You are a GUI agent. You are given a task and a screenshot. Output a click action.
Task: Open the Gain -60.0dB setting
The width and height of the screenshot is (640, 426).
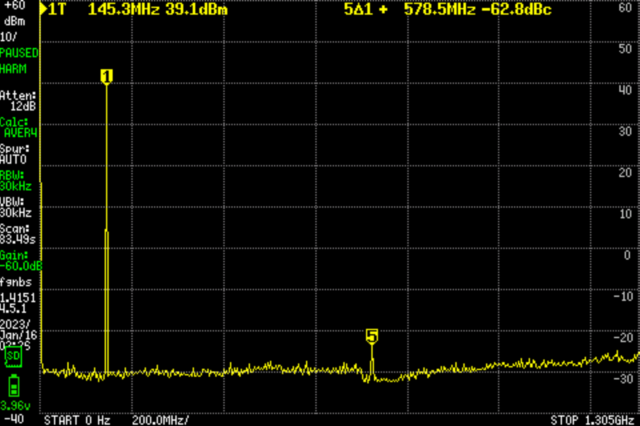click(x=21, y=261)
